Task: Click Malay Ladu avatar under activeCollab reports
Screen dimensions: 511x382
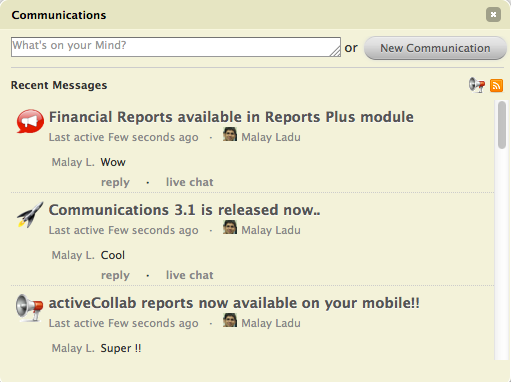Action: tap(230, 320)
